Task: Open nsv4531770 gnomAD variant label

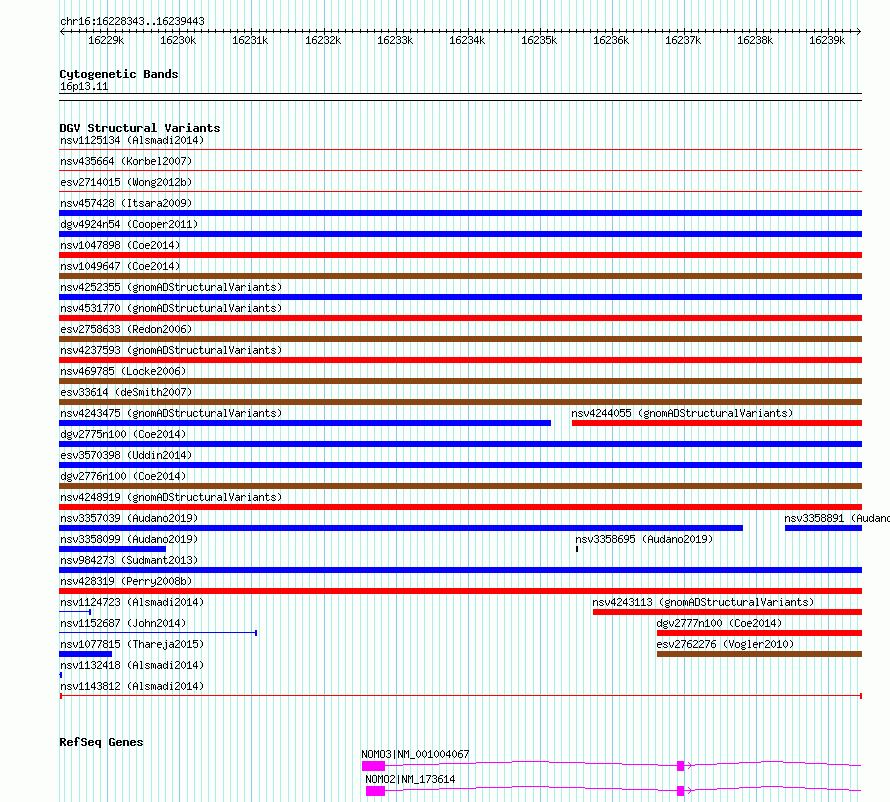Action: point(171,308)
